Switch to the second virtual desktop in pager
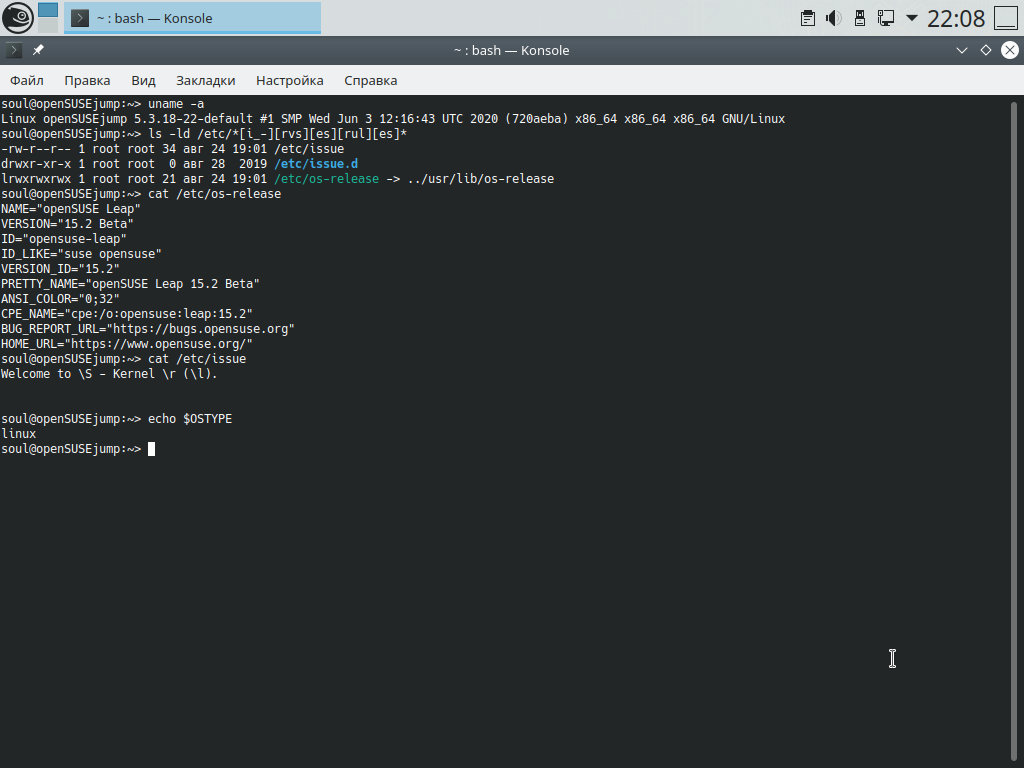The width and height of the screenshot is (1024, 768). coord(48,25)
